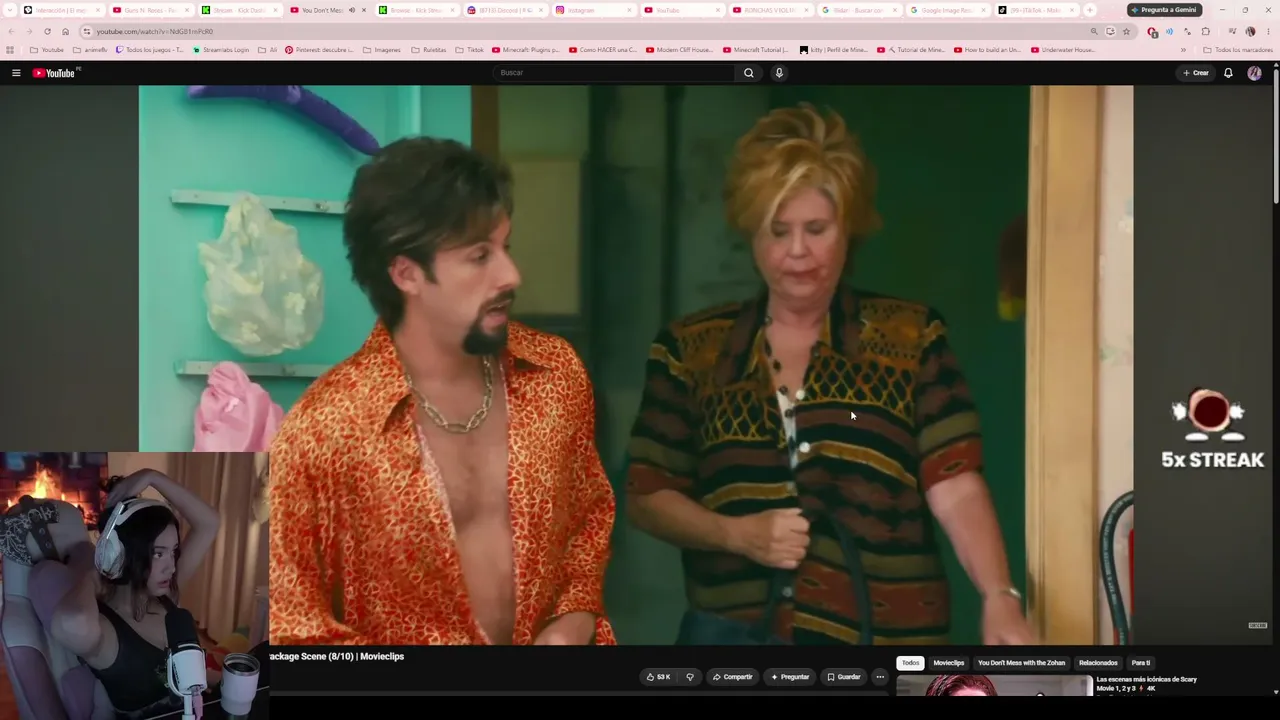The width and height of the screenshot is (1280, 720).
Task: Click in the YouTube Buscar search field
Action: click(614, 73)
